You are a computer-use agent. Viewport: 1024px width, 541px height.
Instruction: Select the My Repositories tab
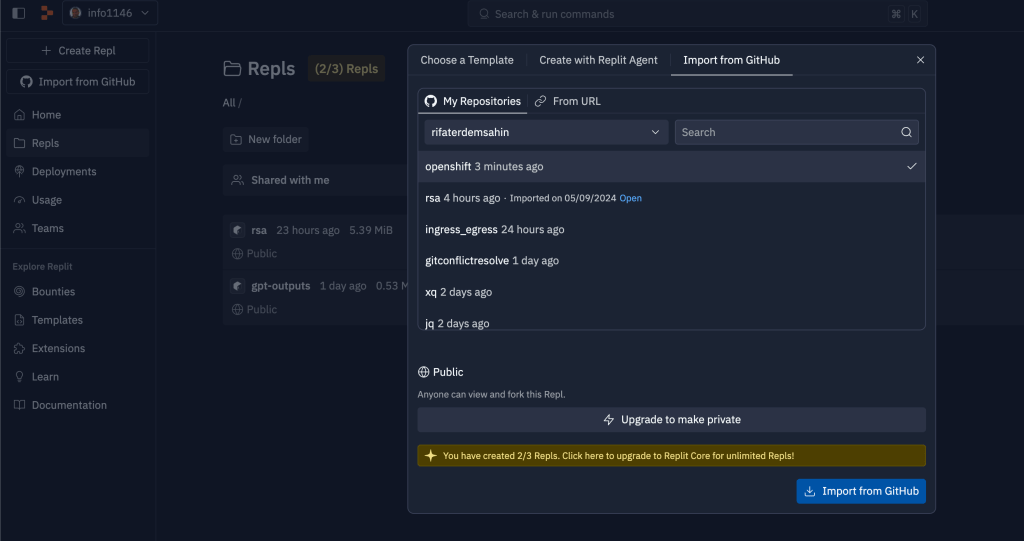473,101
